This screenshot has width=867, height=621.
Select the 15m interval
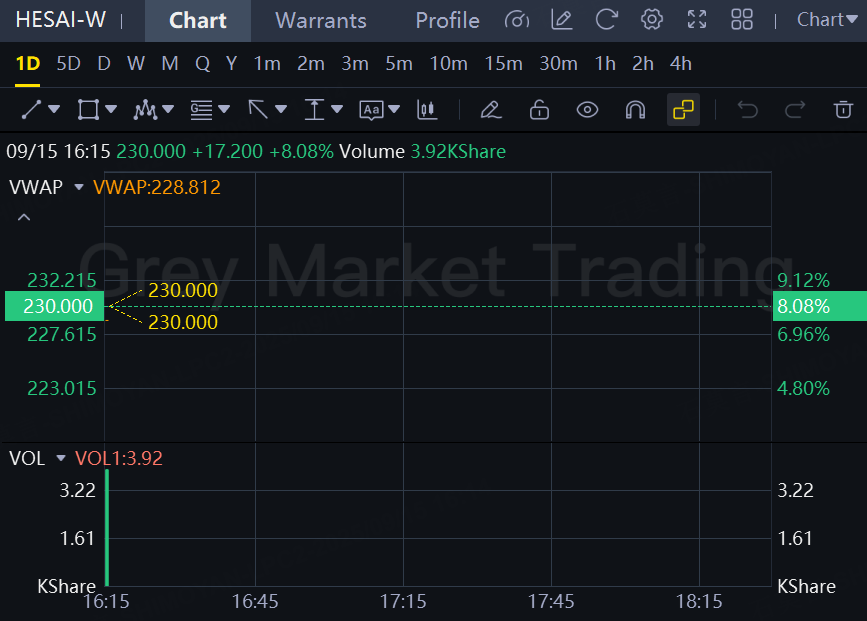[503, 64]
